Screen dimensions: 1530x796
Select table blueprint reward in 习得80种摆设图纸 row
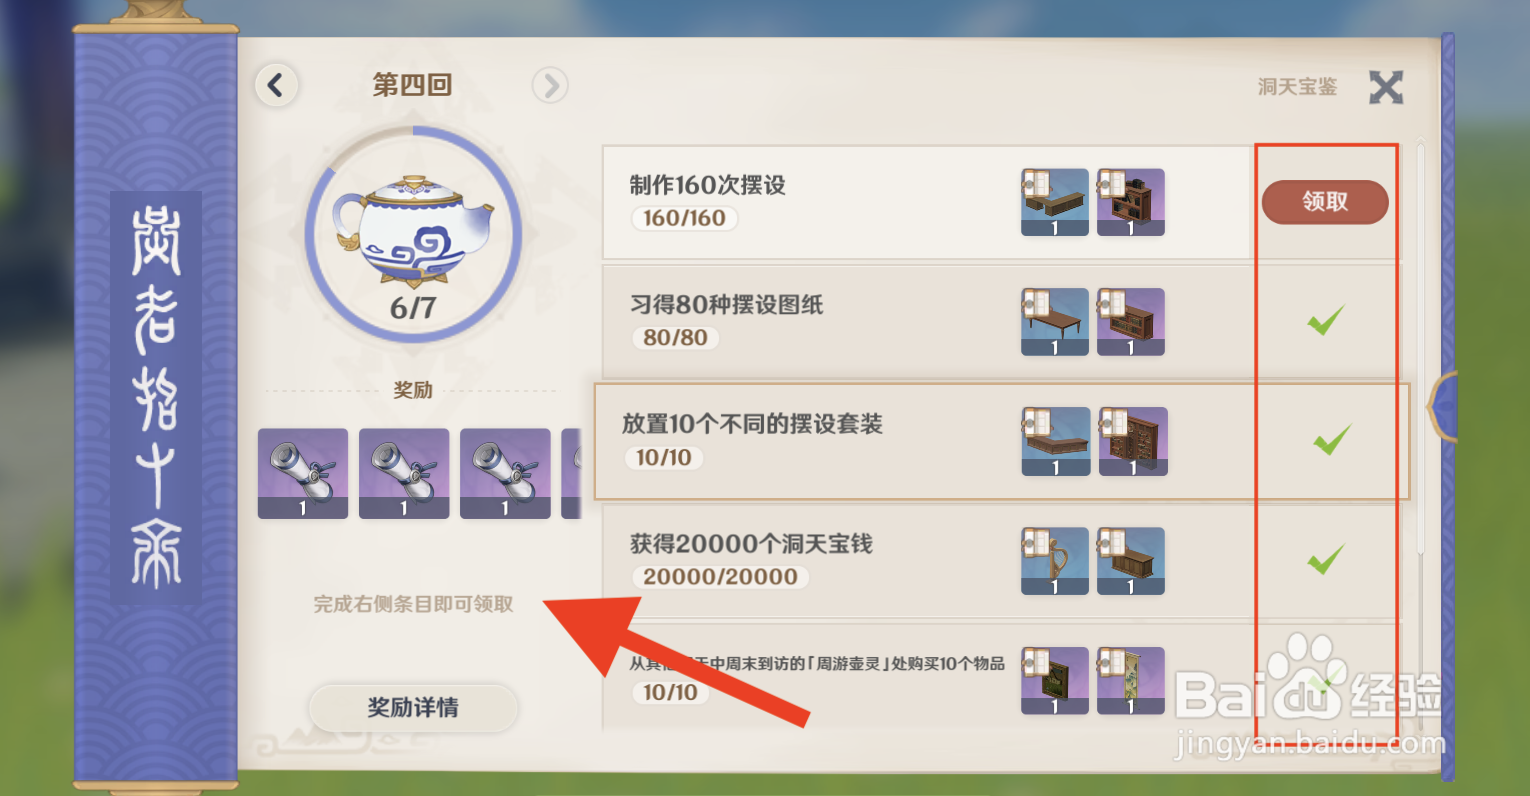pos(1055,322)
